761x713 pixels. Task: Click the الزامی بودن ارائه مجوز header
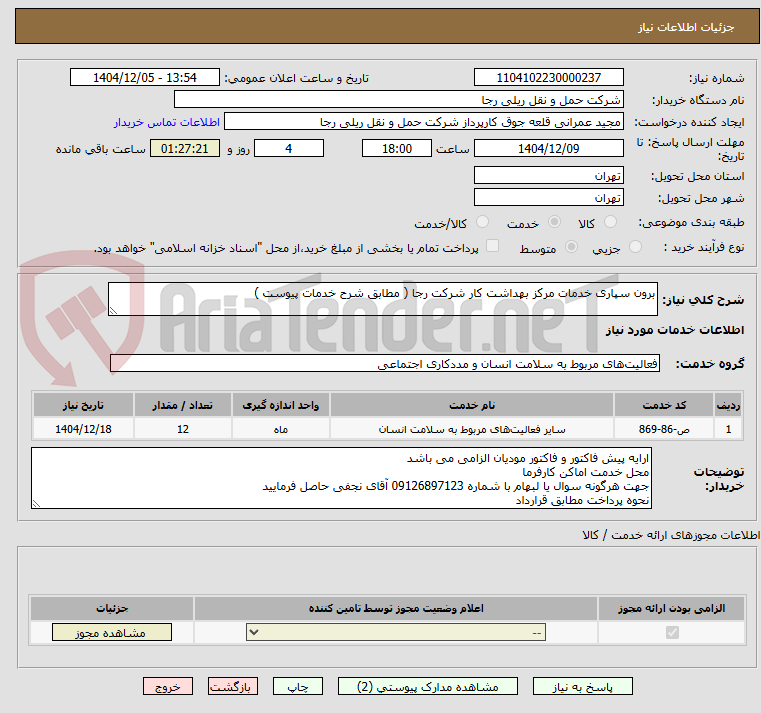(x=671, y=608)
